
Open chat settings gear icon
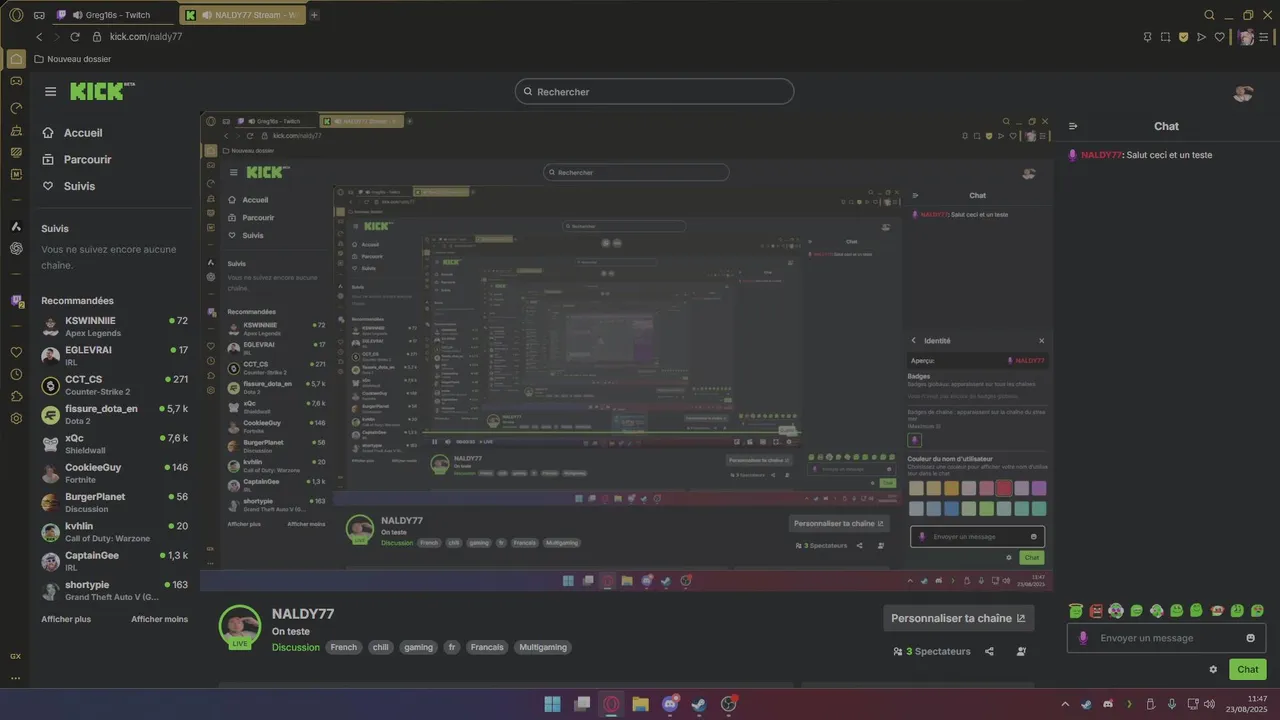(1213, 669)
